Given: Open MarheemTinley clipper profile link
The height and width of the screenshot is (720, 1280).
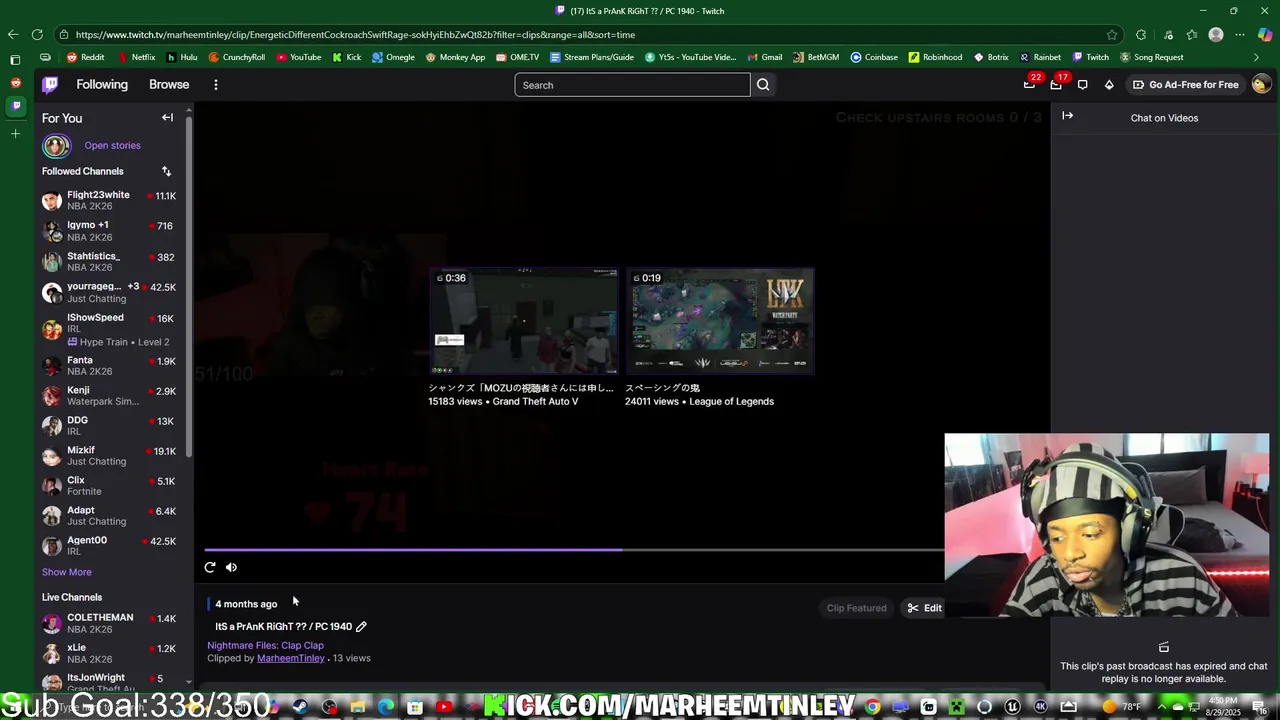Looking at the screenshot, I should pyautogui.click(x=291, y=658).
